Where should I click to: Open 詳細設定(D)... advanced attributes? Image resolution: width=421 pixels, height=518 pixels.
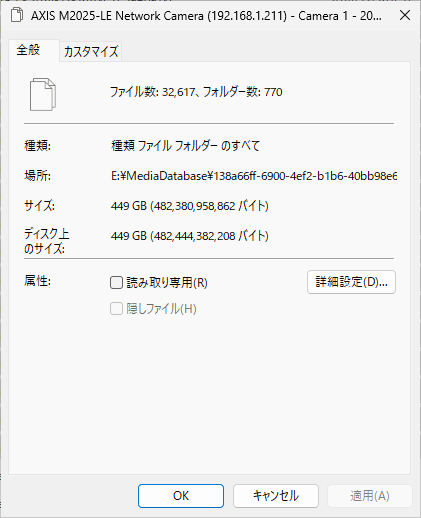click(x=351, y=282)
